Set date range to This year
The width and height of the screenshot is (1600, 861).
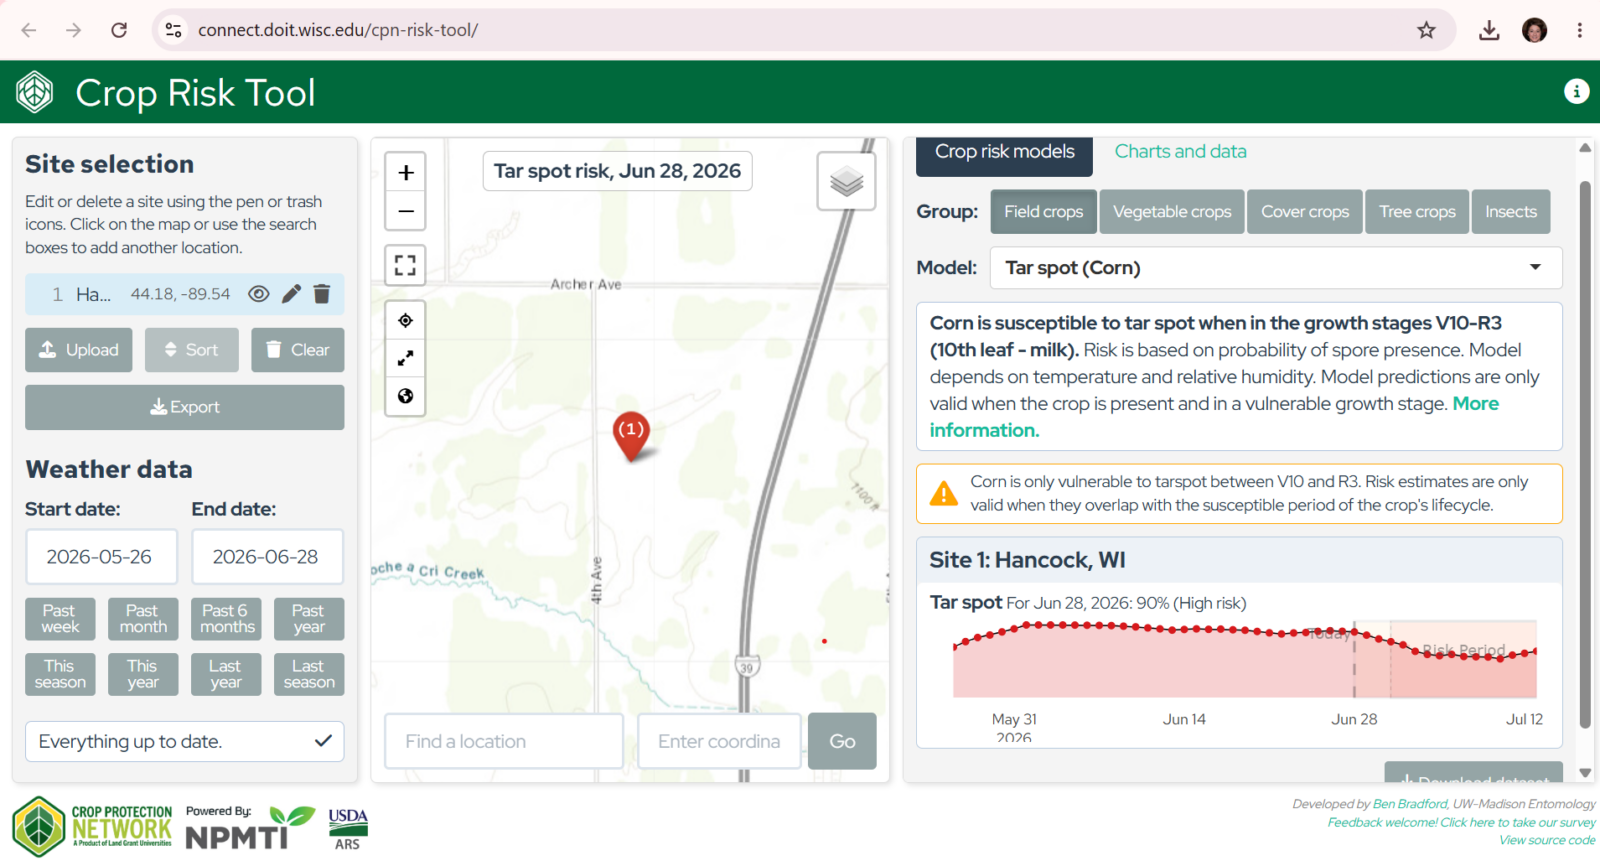point(143,674)
